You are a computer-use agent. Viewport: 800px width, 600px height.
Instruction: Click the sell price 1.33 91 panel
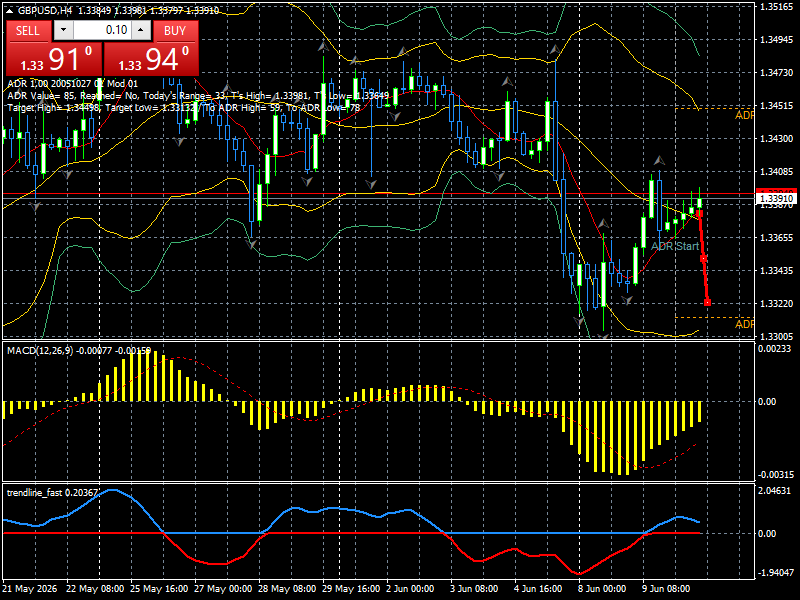point(54,59)
